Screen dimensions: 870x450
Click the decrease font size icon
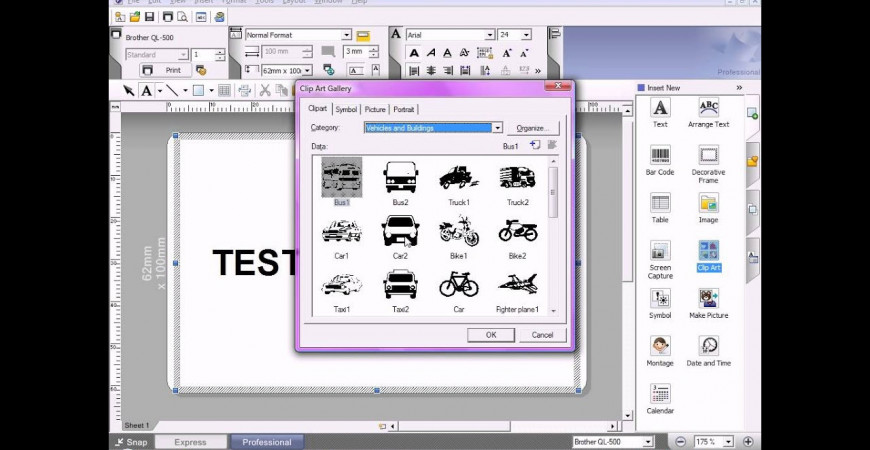point(524,53)
